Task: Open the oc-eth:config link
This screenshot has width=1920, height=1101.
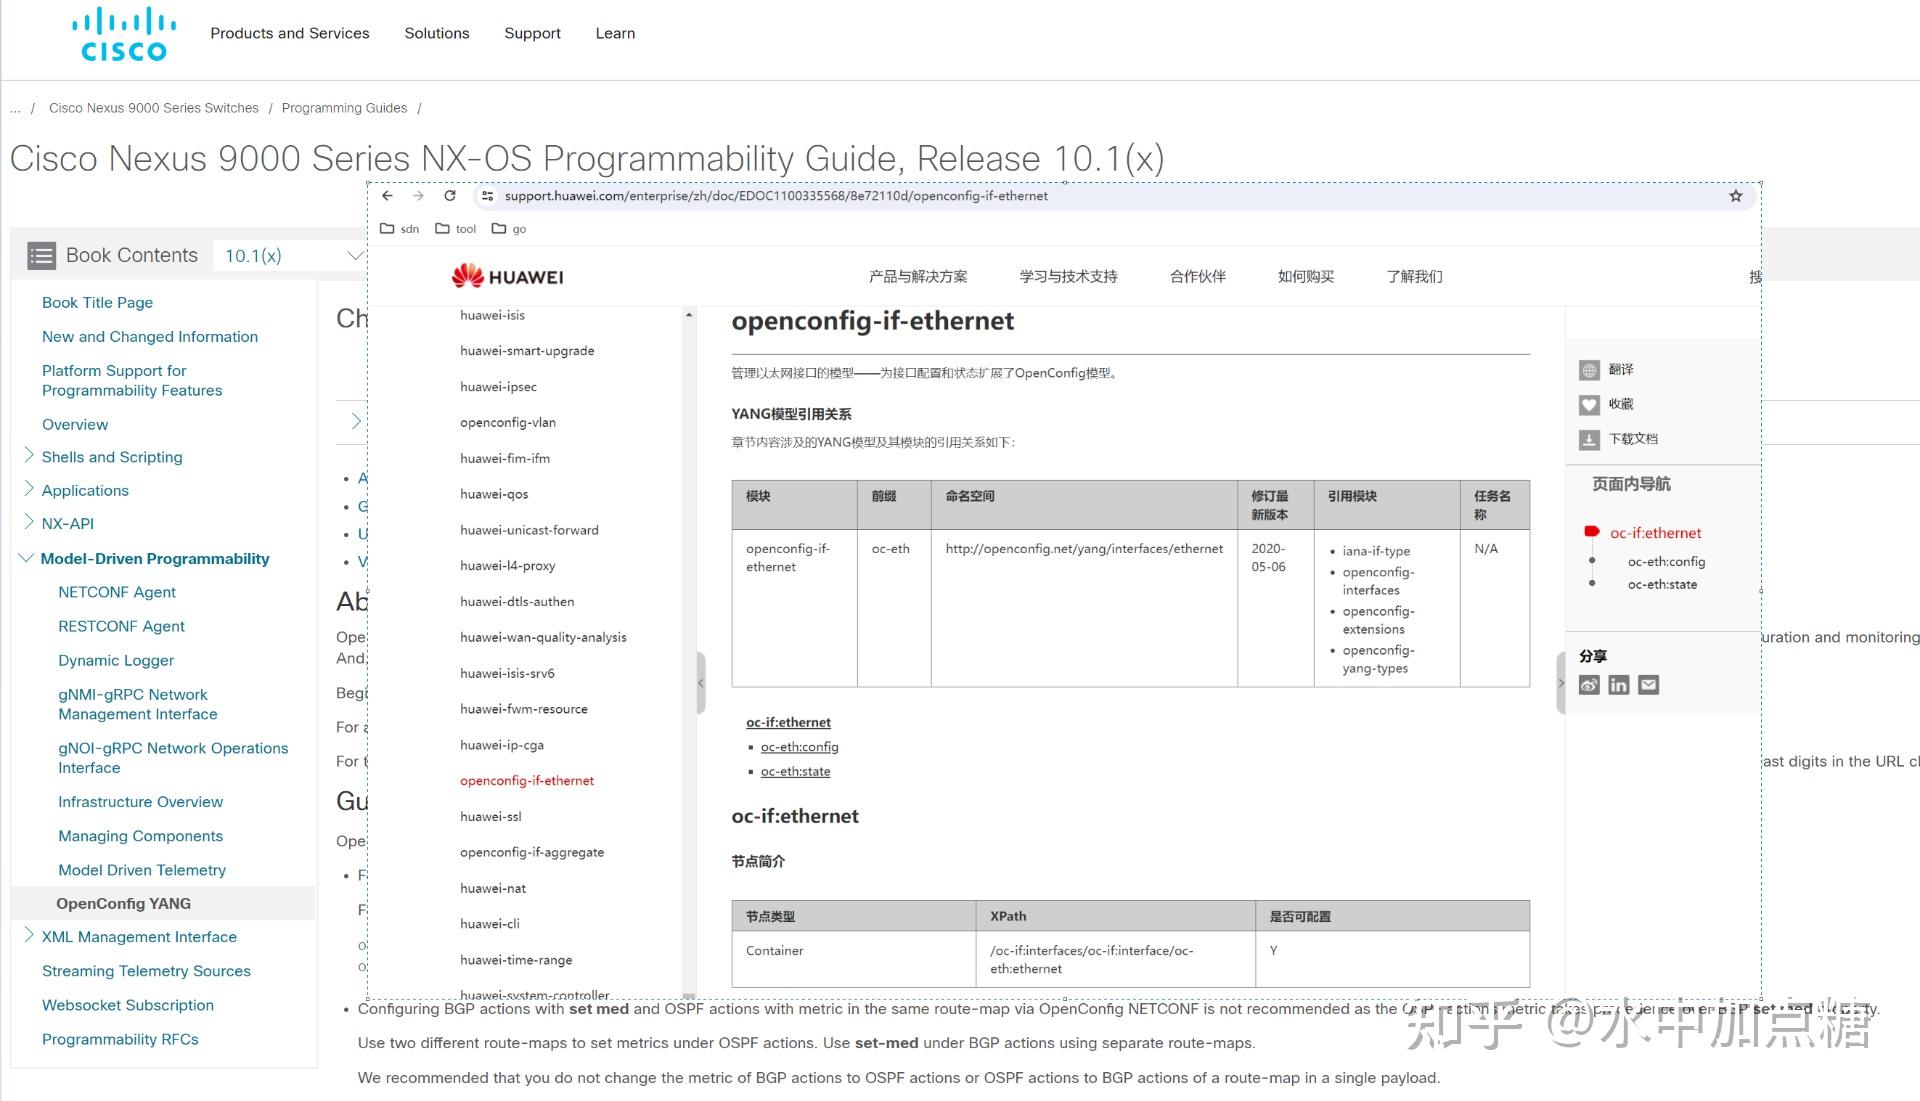Action: [x=799, y=747]
